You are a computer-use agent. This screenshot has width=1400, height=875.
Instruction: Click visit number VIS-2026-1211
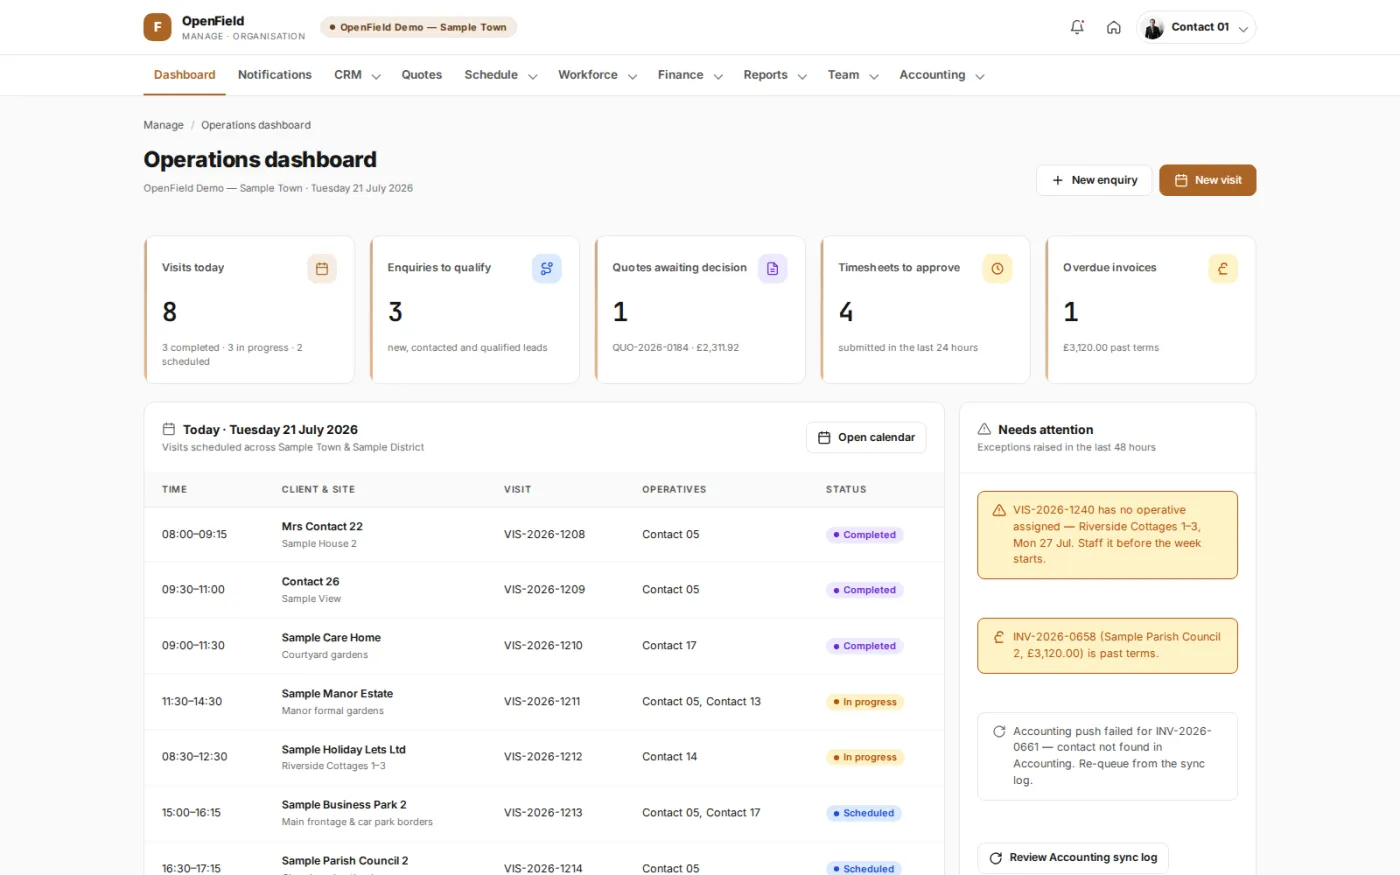pyautogui.click(x=542, y=701)
